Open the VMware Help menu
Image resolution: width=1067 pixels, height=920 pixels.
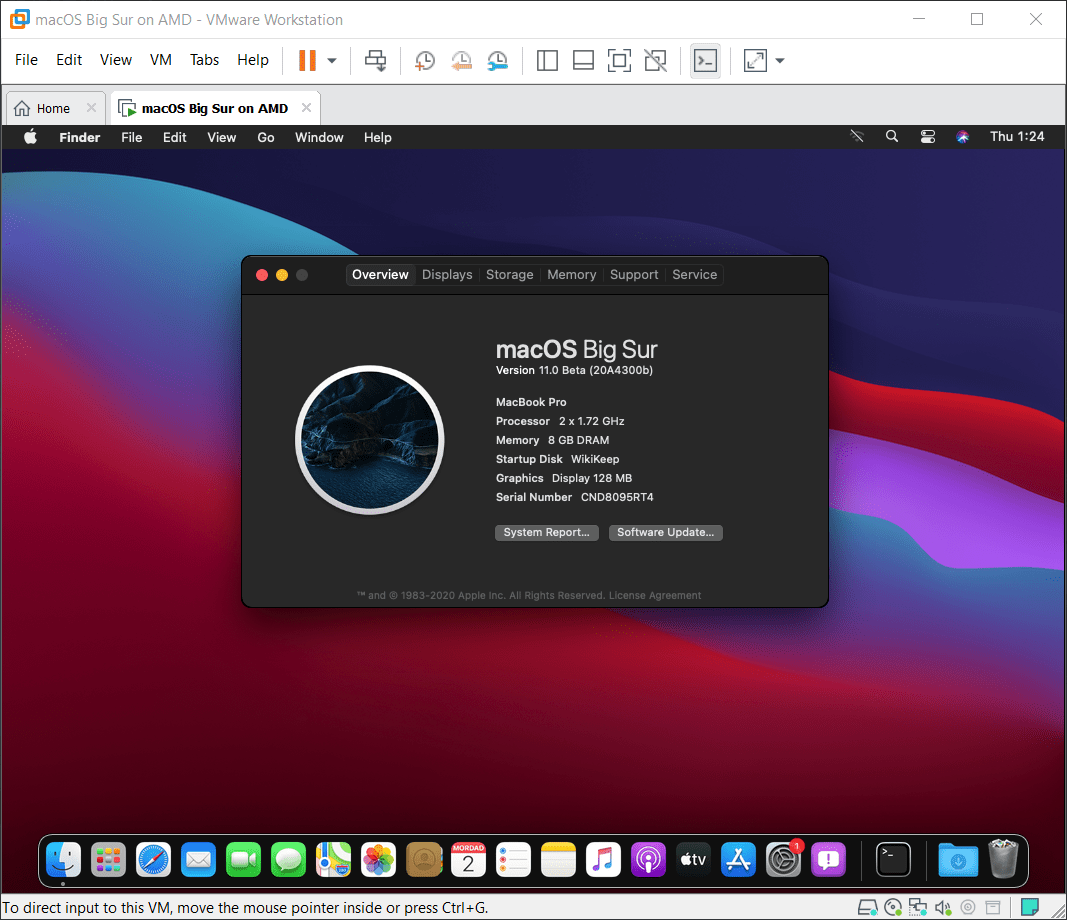click(x=252, y=60)
